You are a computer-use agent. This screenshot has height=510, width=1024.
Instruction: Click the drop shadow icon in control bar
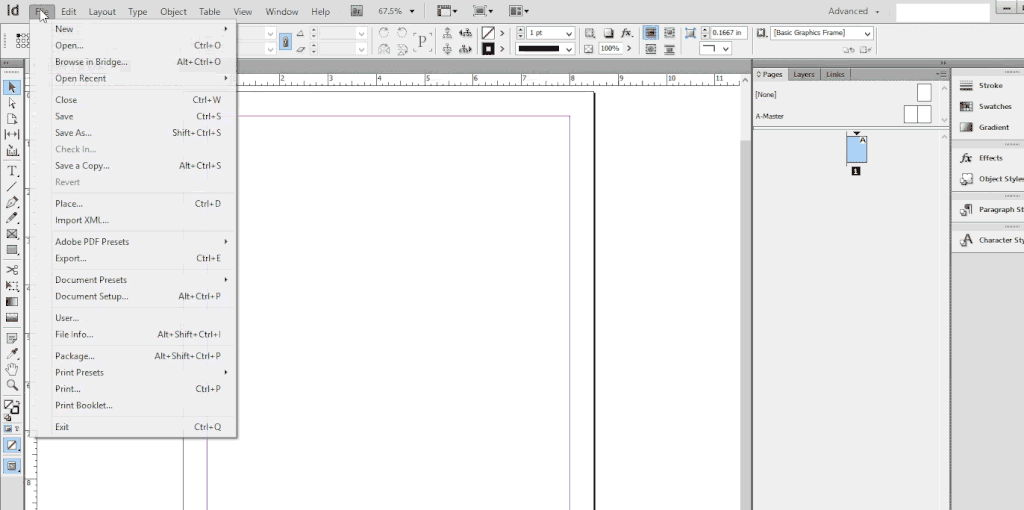coord(608,33)
